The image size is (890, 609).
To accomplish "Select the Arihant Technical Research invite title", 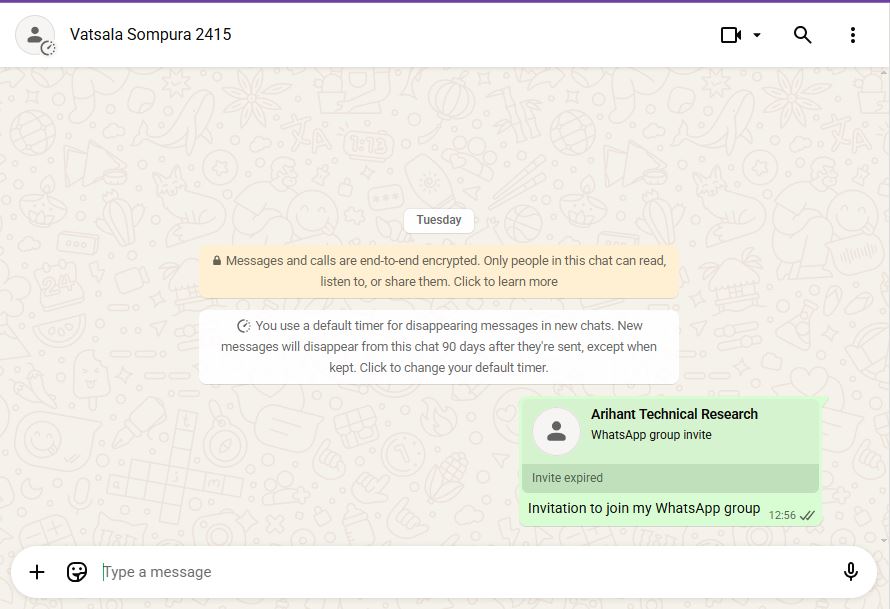I will point(674,414).
